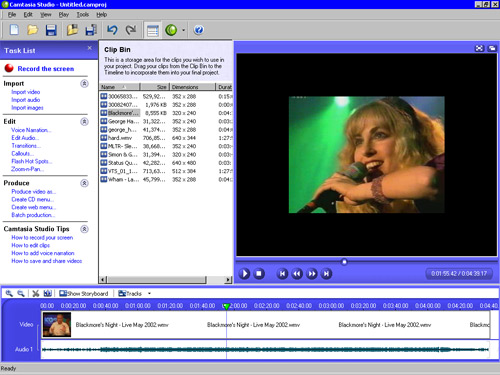The height and width of the screenshot is (375, 500).
Task: Jump to the next clip in preview
Action: click(x=326, y=274)
